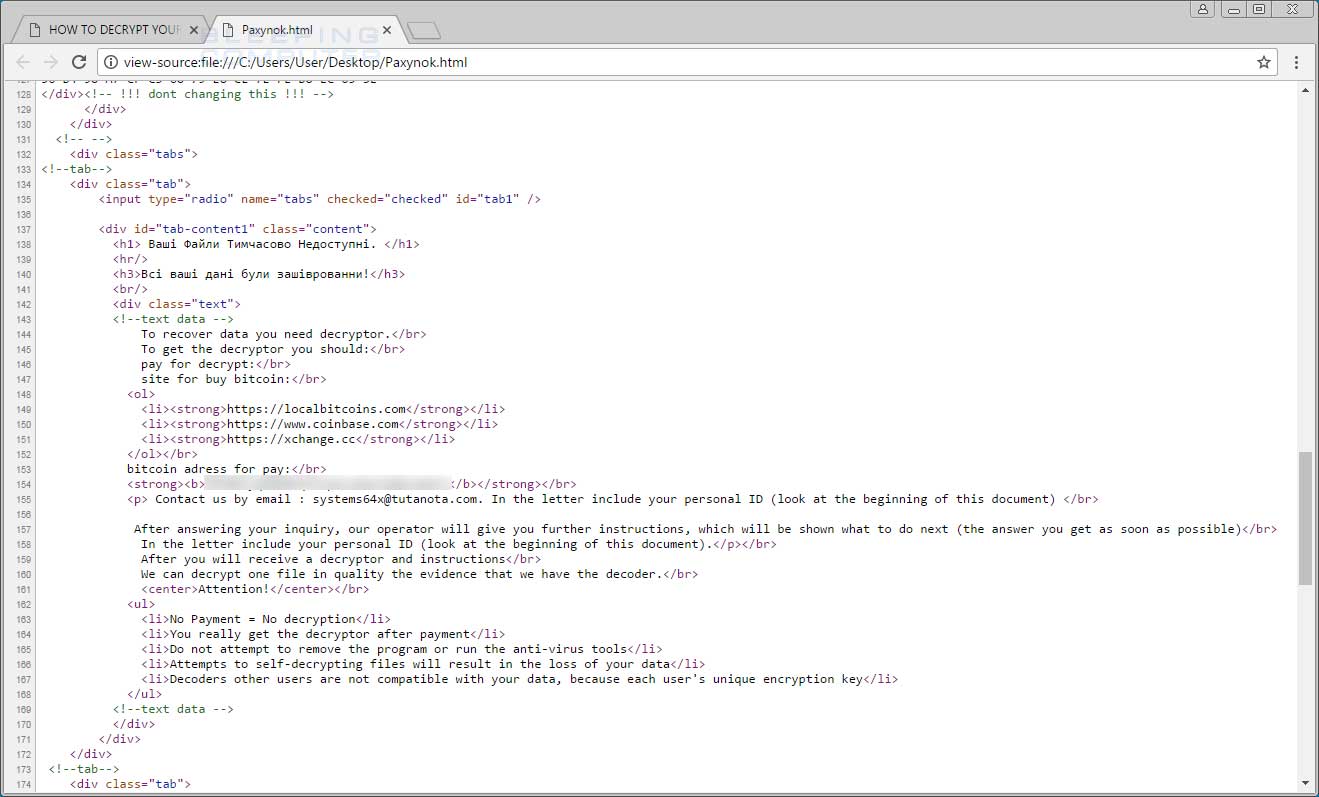Viewport: 1319px width, 797px height.
Task: Click the page icon on the Paxynok.html tab
Action: 227,29
